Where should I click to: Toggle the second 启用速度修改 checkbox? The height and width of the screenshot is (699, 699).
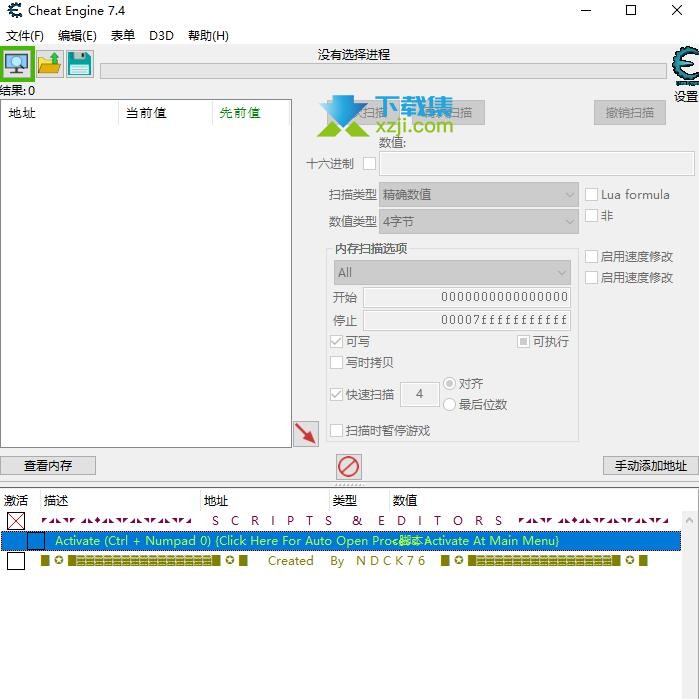point(591,278)
